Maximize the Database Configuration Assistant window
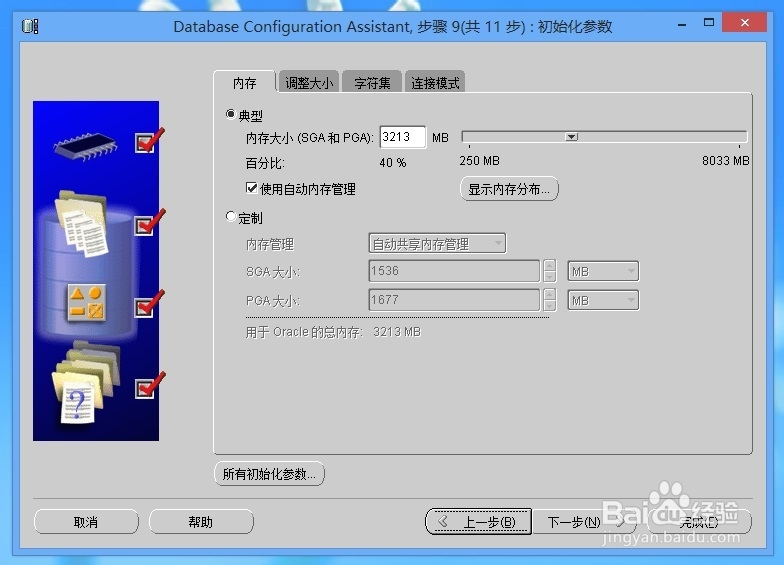Viewport: 784px width, 565px height. [x=708, y=22]
